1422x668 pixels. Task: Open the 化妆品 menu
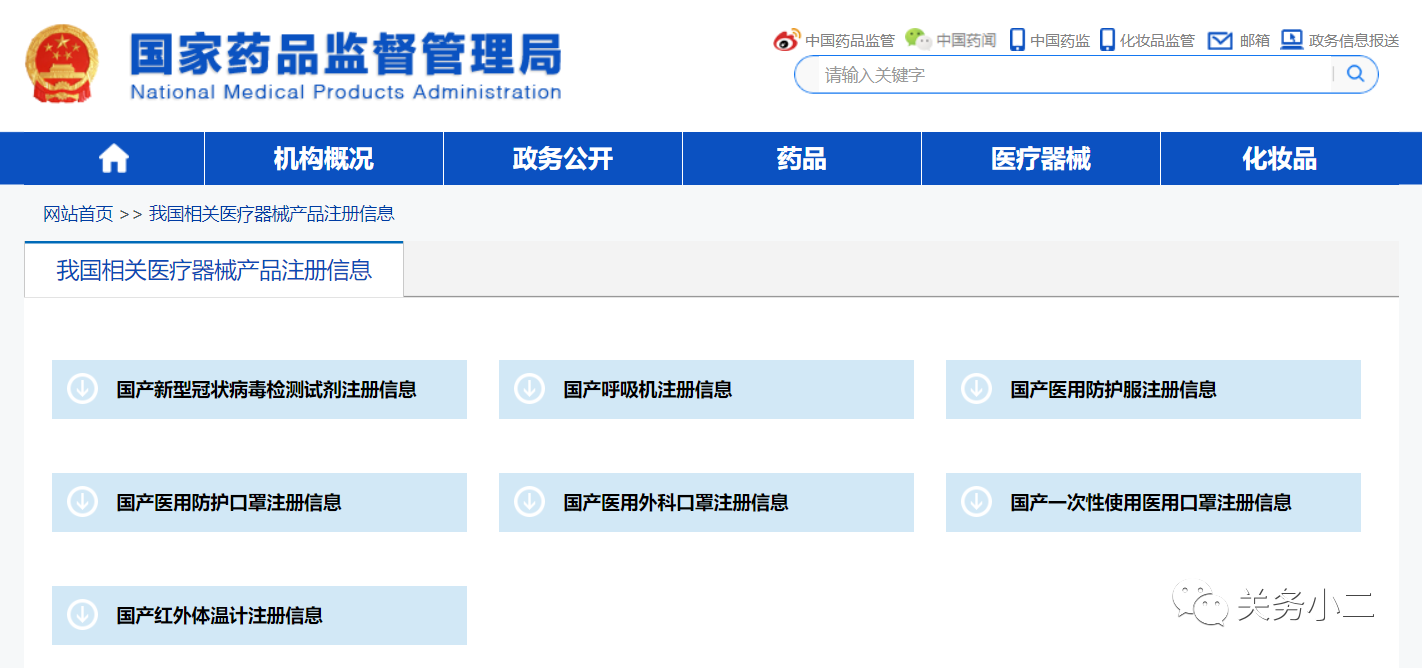[x=1278, y=158]
